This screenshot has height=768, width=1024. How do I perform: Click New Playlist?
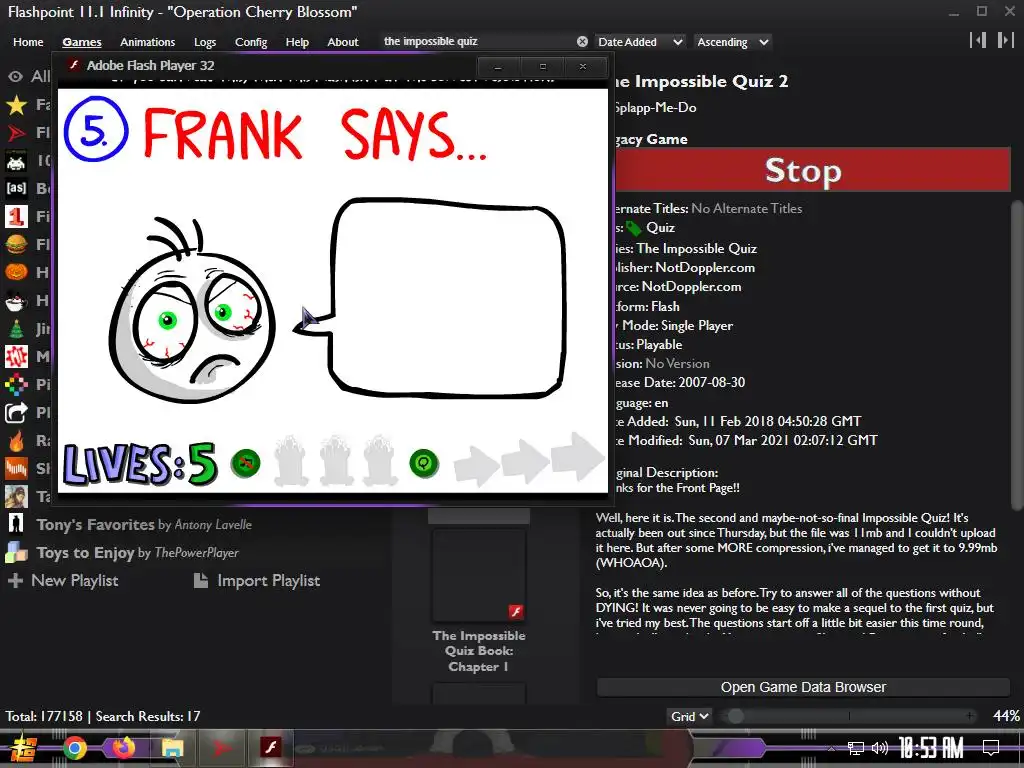63,581
